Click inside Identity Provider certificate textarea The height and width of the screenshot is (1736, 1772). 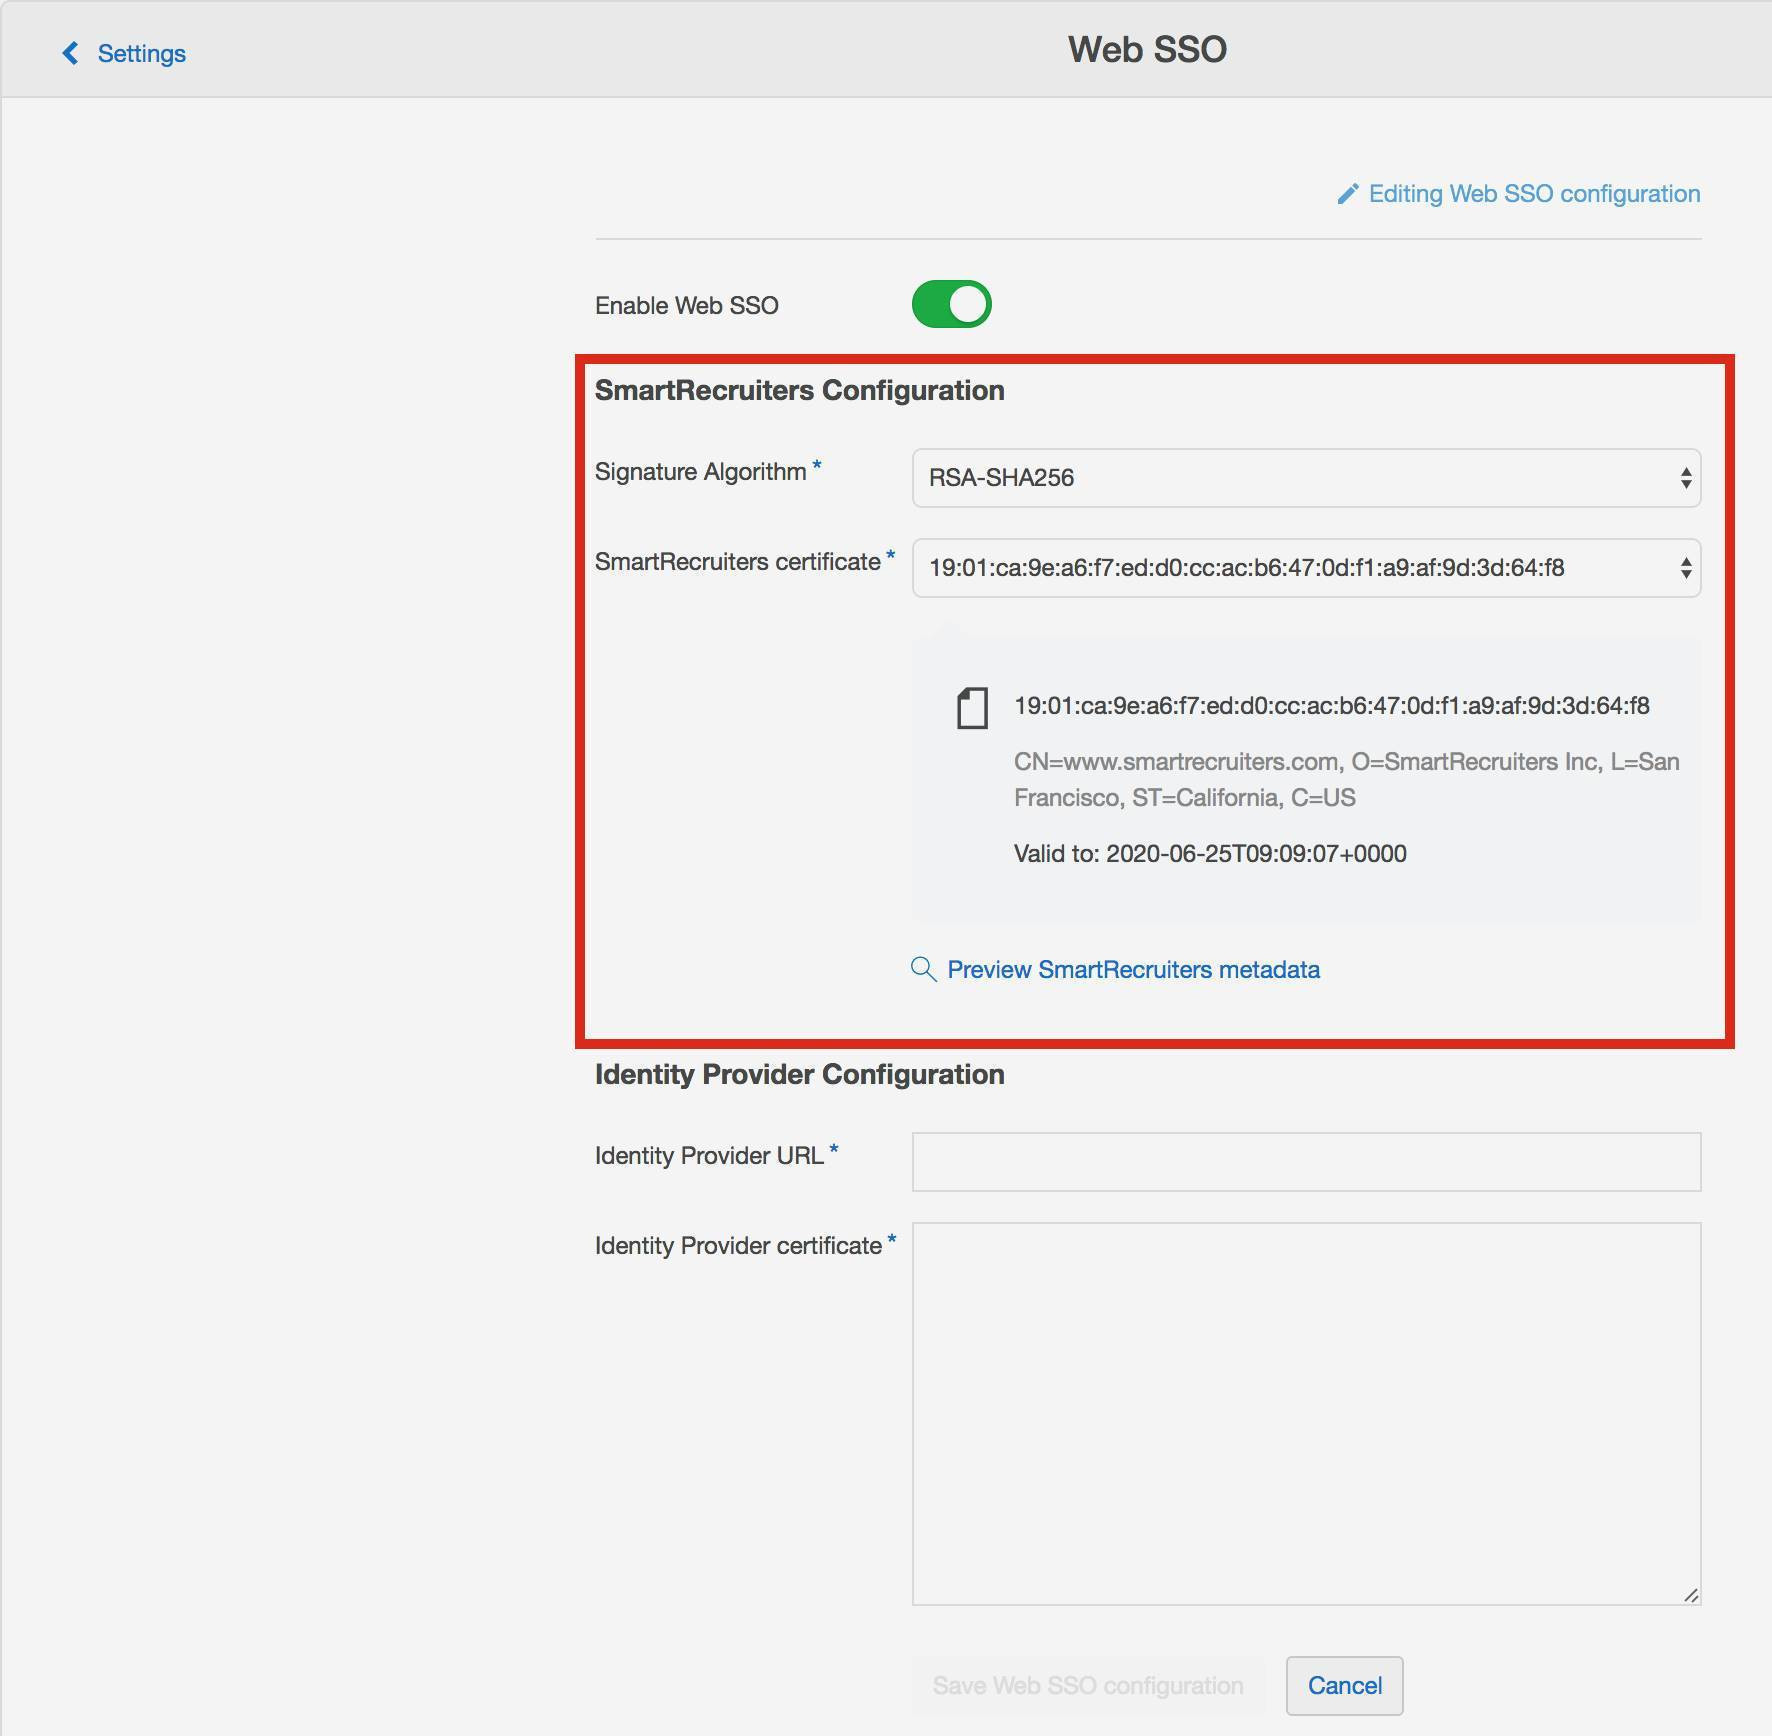click(1306, 1414)
